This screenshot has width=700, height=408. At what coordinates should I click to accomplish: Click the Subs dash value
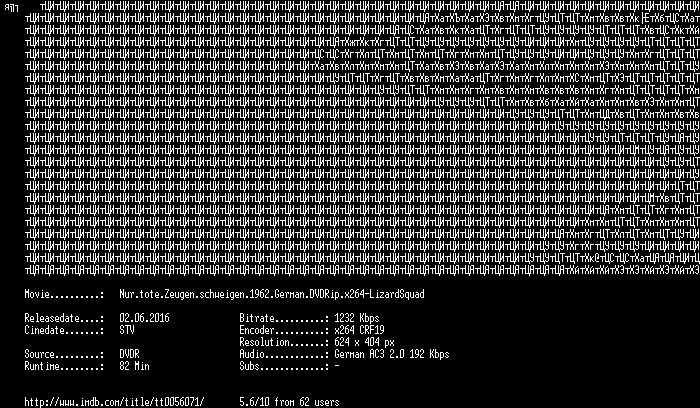(337, 366)
